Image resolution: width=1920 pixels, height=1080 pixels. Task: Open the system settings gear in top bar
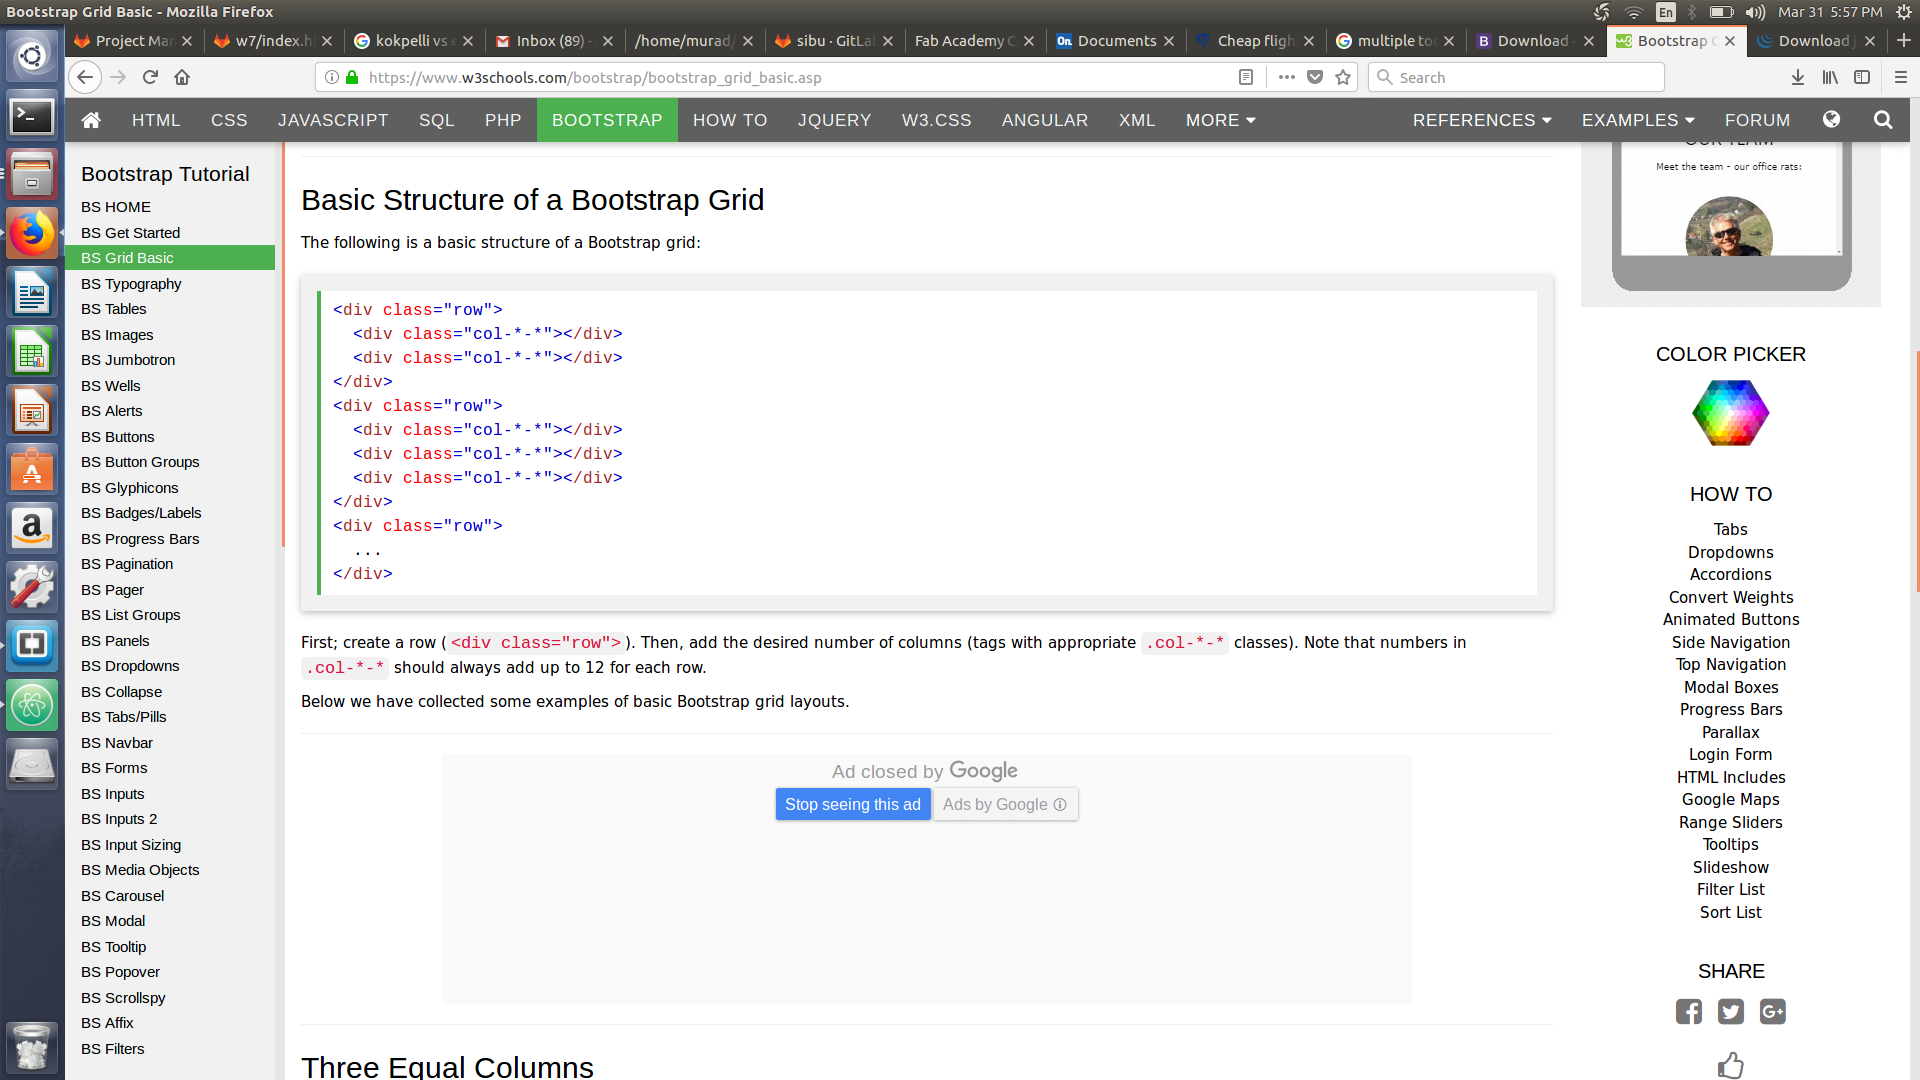pos(1903,12)
